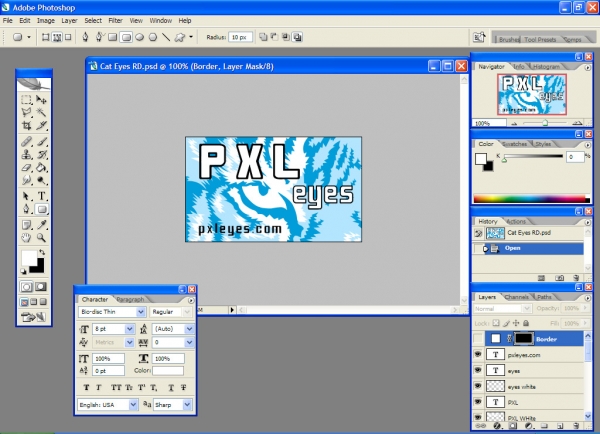Image resolution: width=600 pixels, height=434 pixels.
Task: Toggle Faux Bold in Character panel
Action: 86,388
